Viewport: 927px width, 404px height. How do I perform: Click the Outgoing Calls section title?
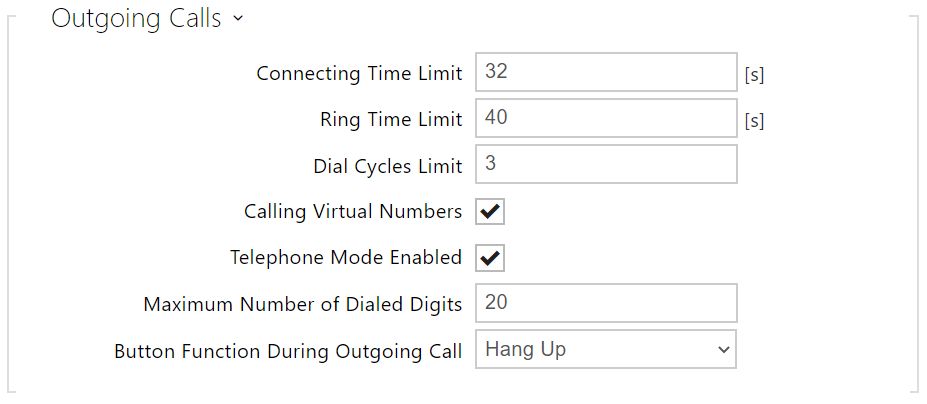point(136,19)
